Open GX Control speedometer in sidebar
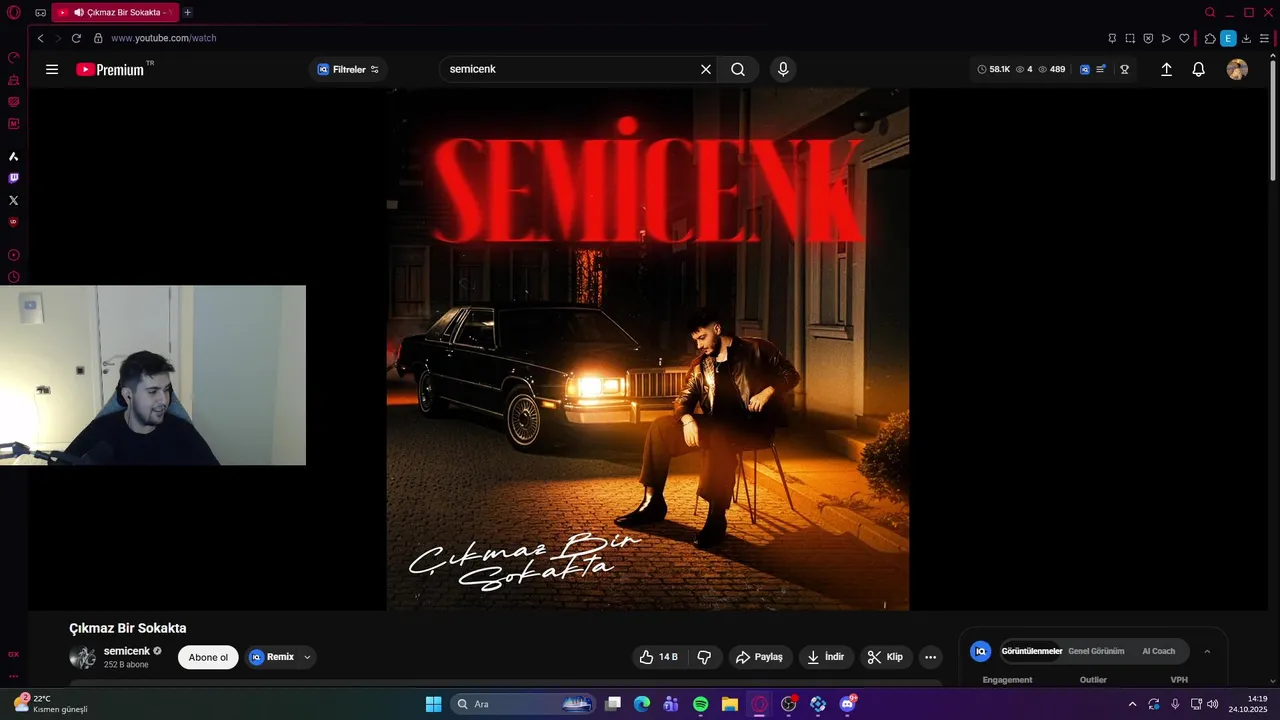Image resolution: width=1280 pixels, height=720 pixels. click(x=14, y=58)
